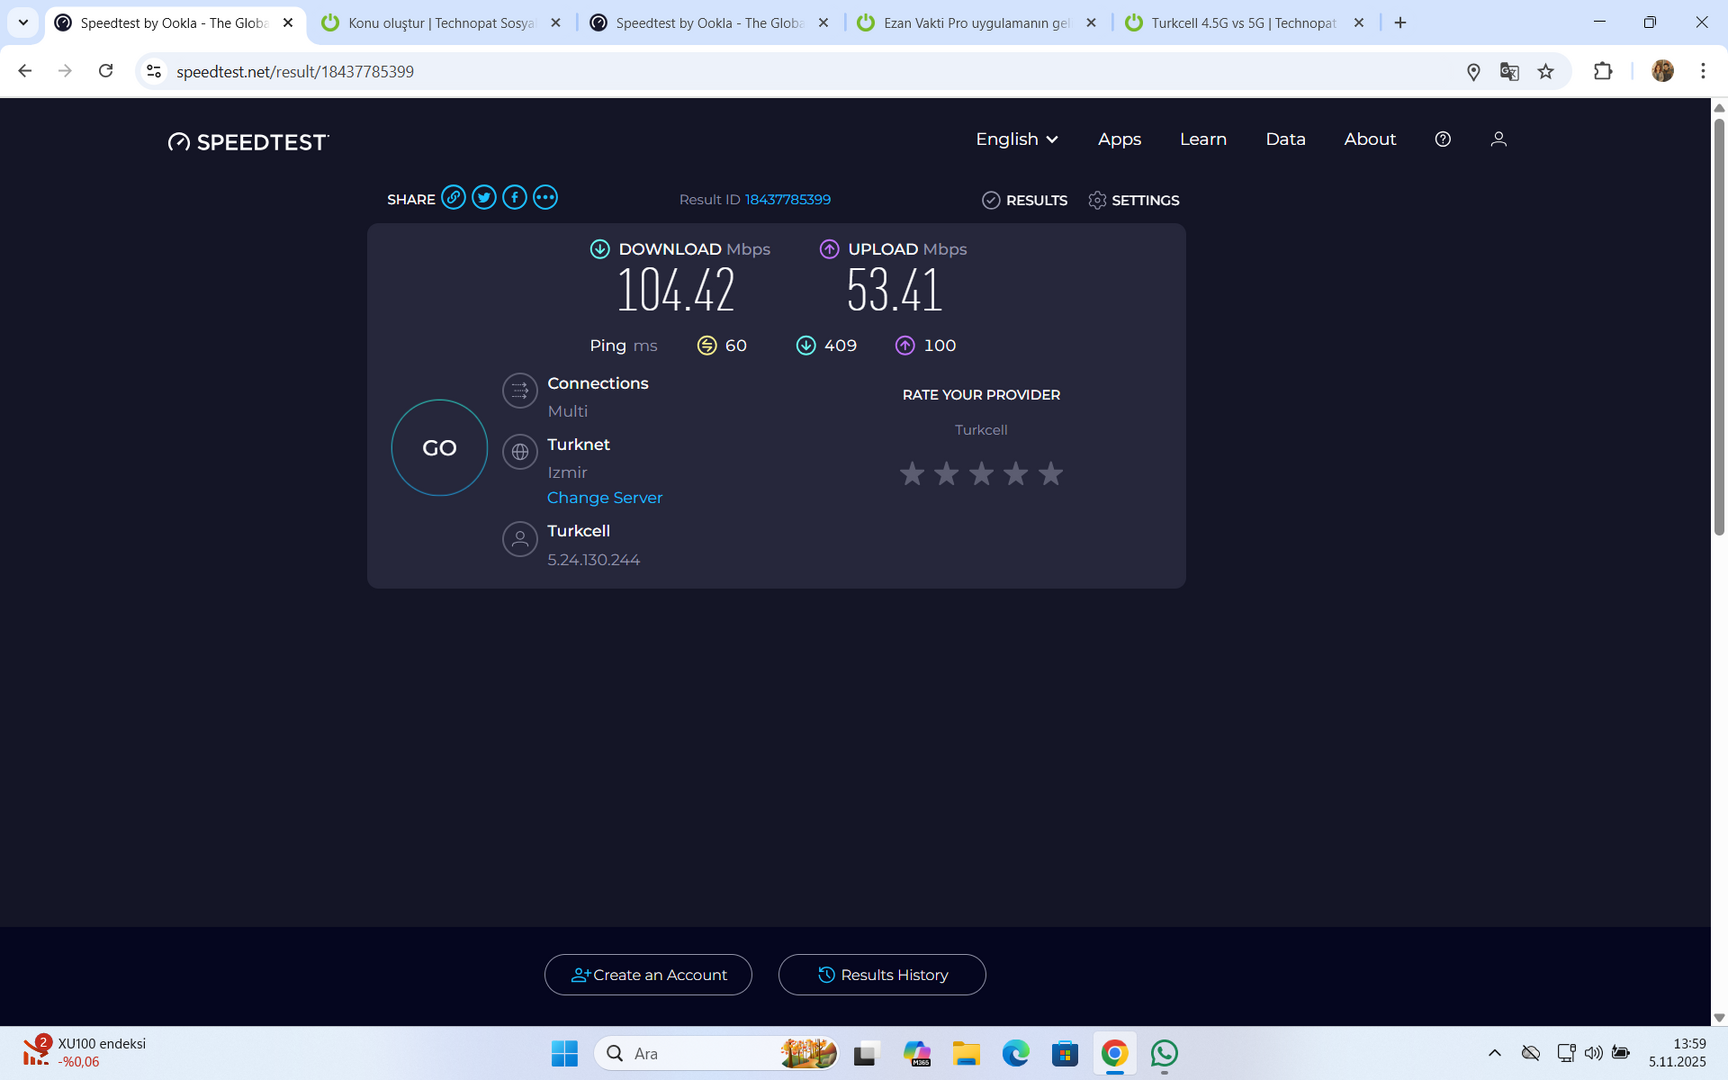Share result on Twitter
Screen dimensions: 1728x1080
click(x=484, y=197)
